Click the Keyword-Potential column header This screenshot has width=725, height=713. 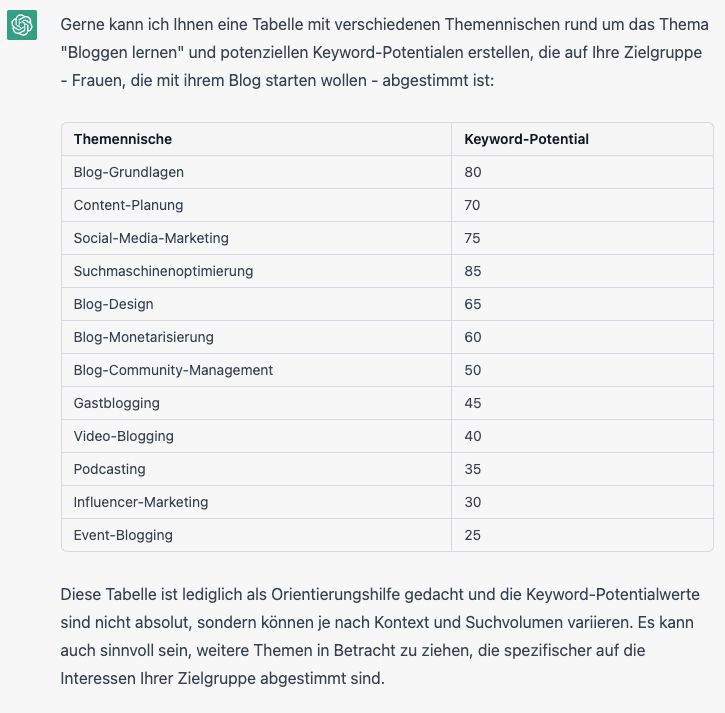click(x=526, y=139)
